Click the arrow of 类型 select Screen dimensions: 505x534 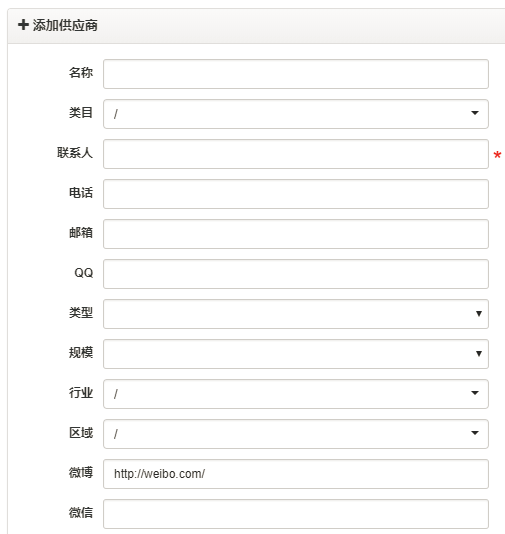[x=479, y=314]
